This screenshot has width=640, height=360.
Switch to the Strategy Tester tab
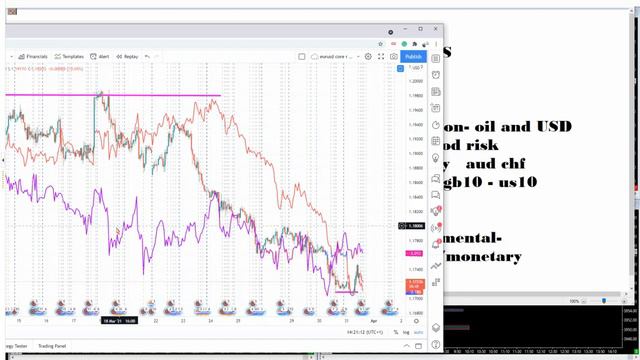(16, 346)
